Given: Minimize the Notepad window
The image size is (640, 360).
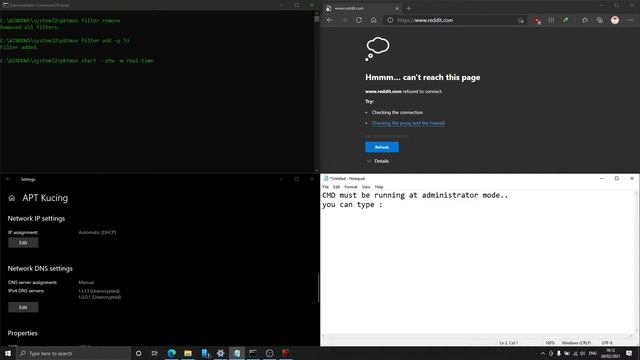Looking at the screenshot, I should click(602, 178).
